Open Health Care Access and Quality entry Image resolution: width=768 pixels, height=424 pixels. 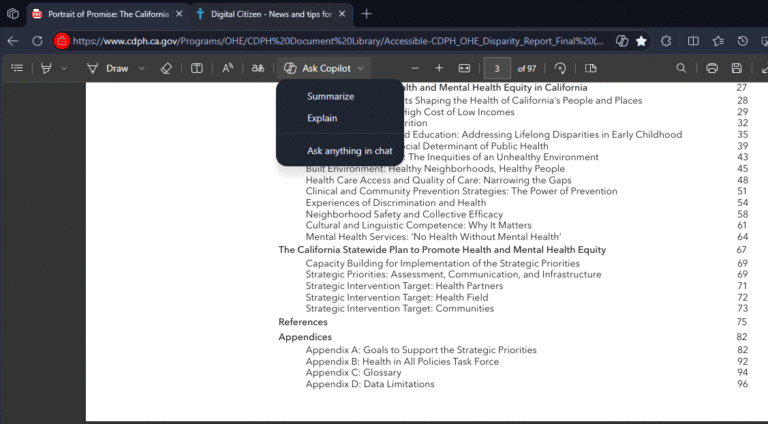click(438, 180)
